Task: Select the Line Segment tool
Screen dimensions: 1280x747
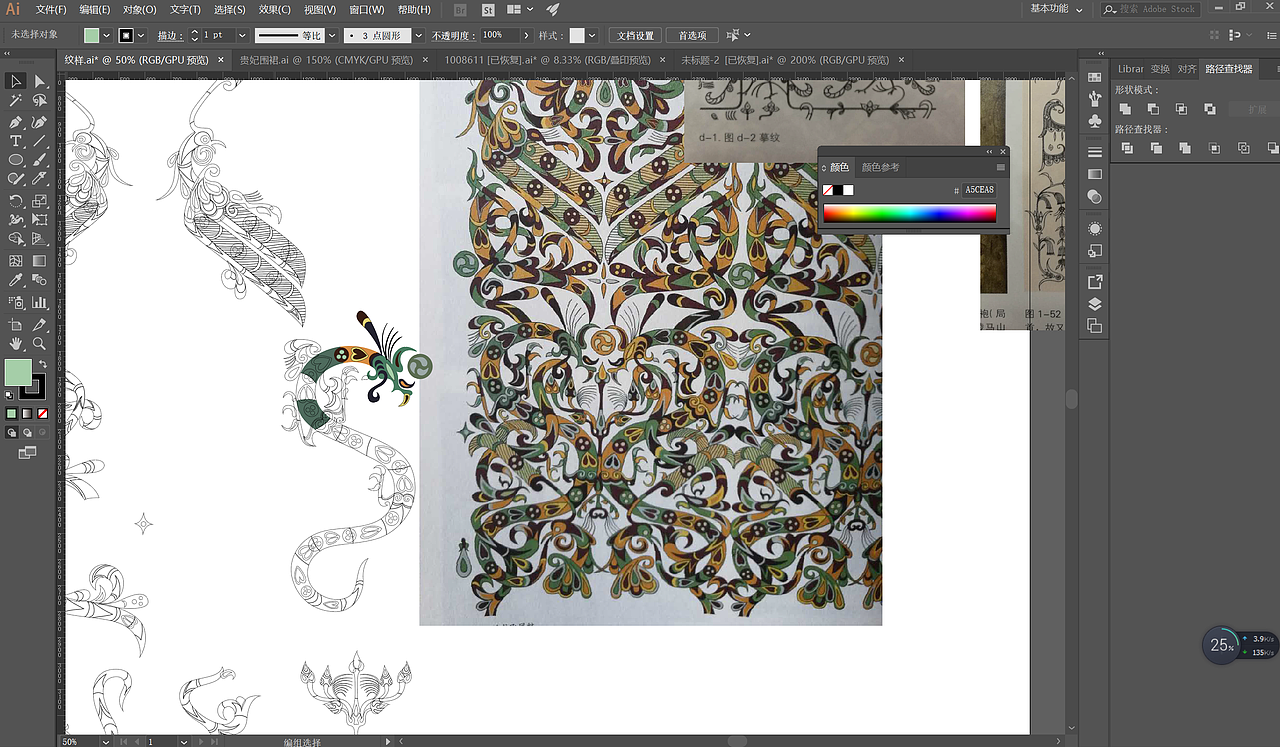Action: (x=40, y=142)
